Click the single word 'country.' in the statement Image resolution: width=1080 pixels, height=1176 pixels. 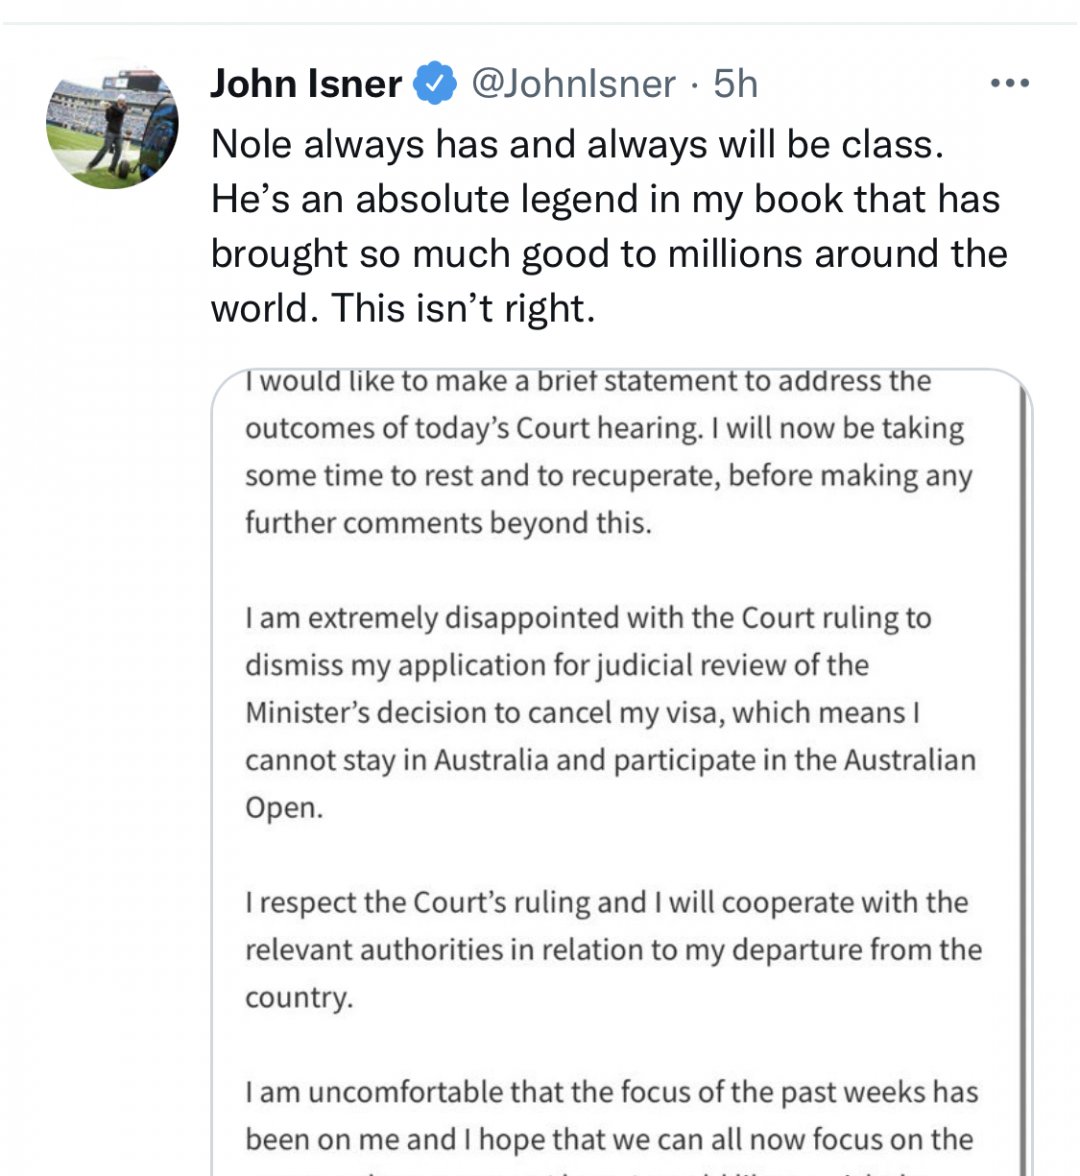click(x=299, y=998)
